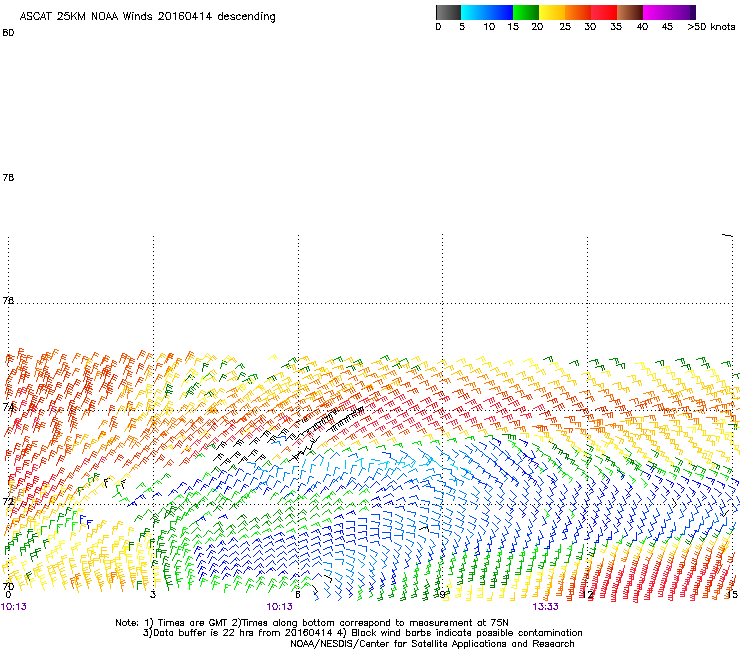Viewport: 740px width, 650px height.
Task: Click the longitude 3 axis label
Action: tap(152, 594)
